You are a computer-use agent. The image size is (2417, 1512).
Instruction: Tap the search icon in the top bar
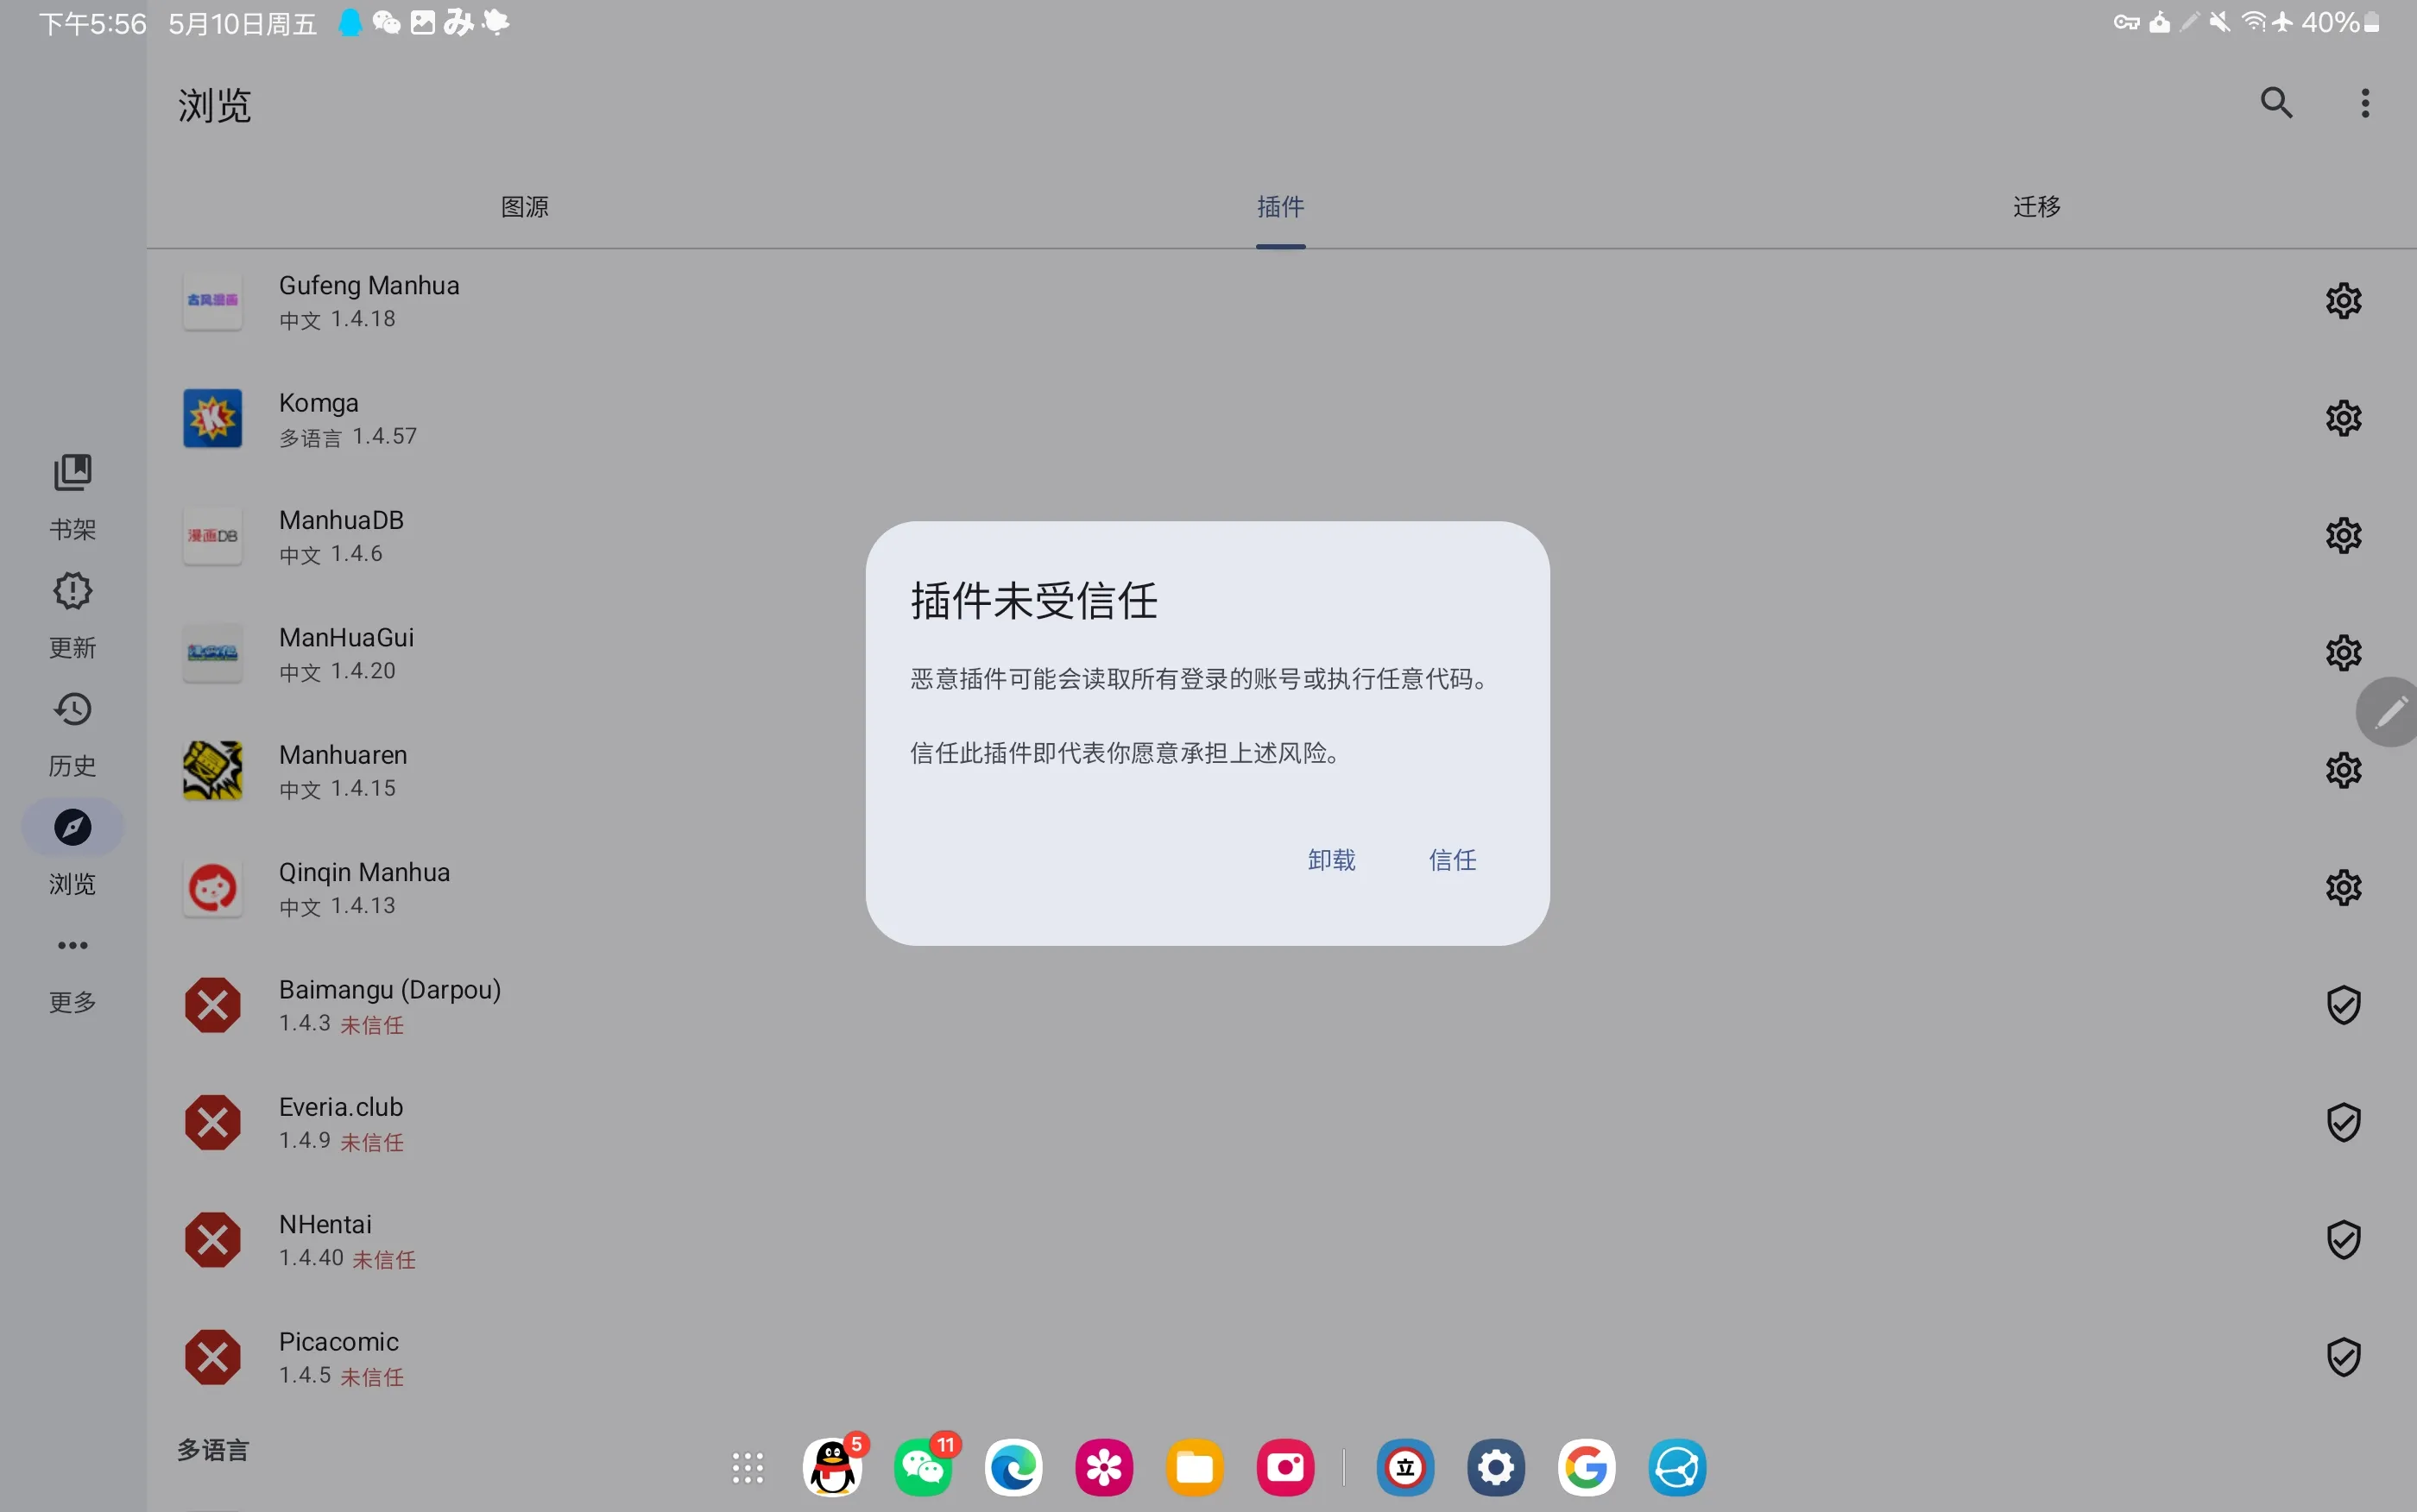tap(2277, 103)
